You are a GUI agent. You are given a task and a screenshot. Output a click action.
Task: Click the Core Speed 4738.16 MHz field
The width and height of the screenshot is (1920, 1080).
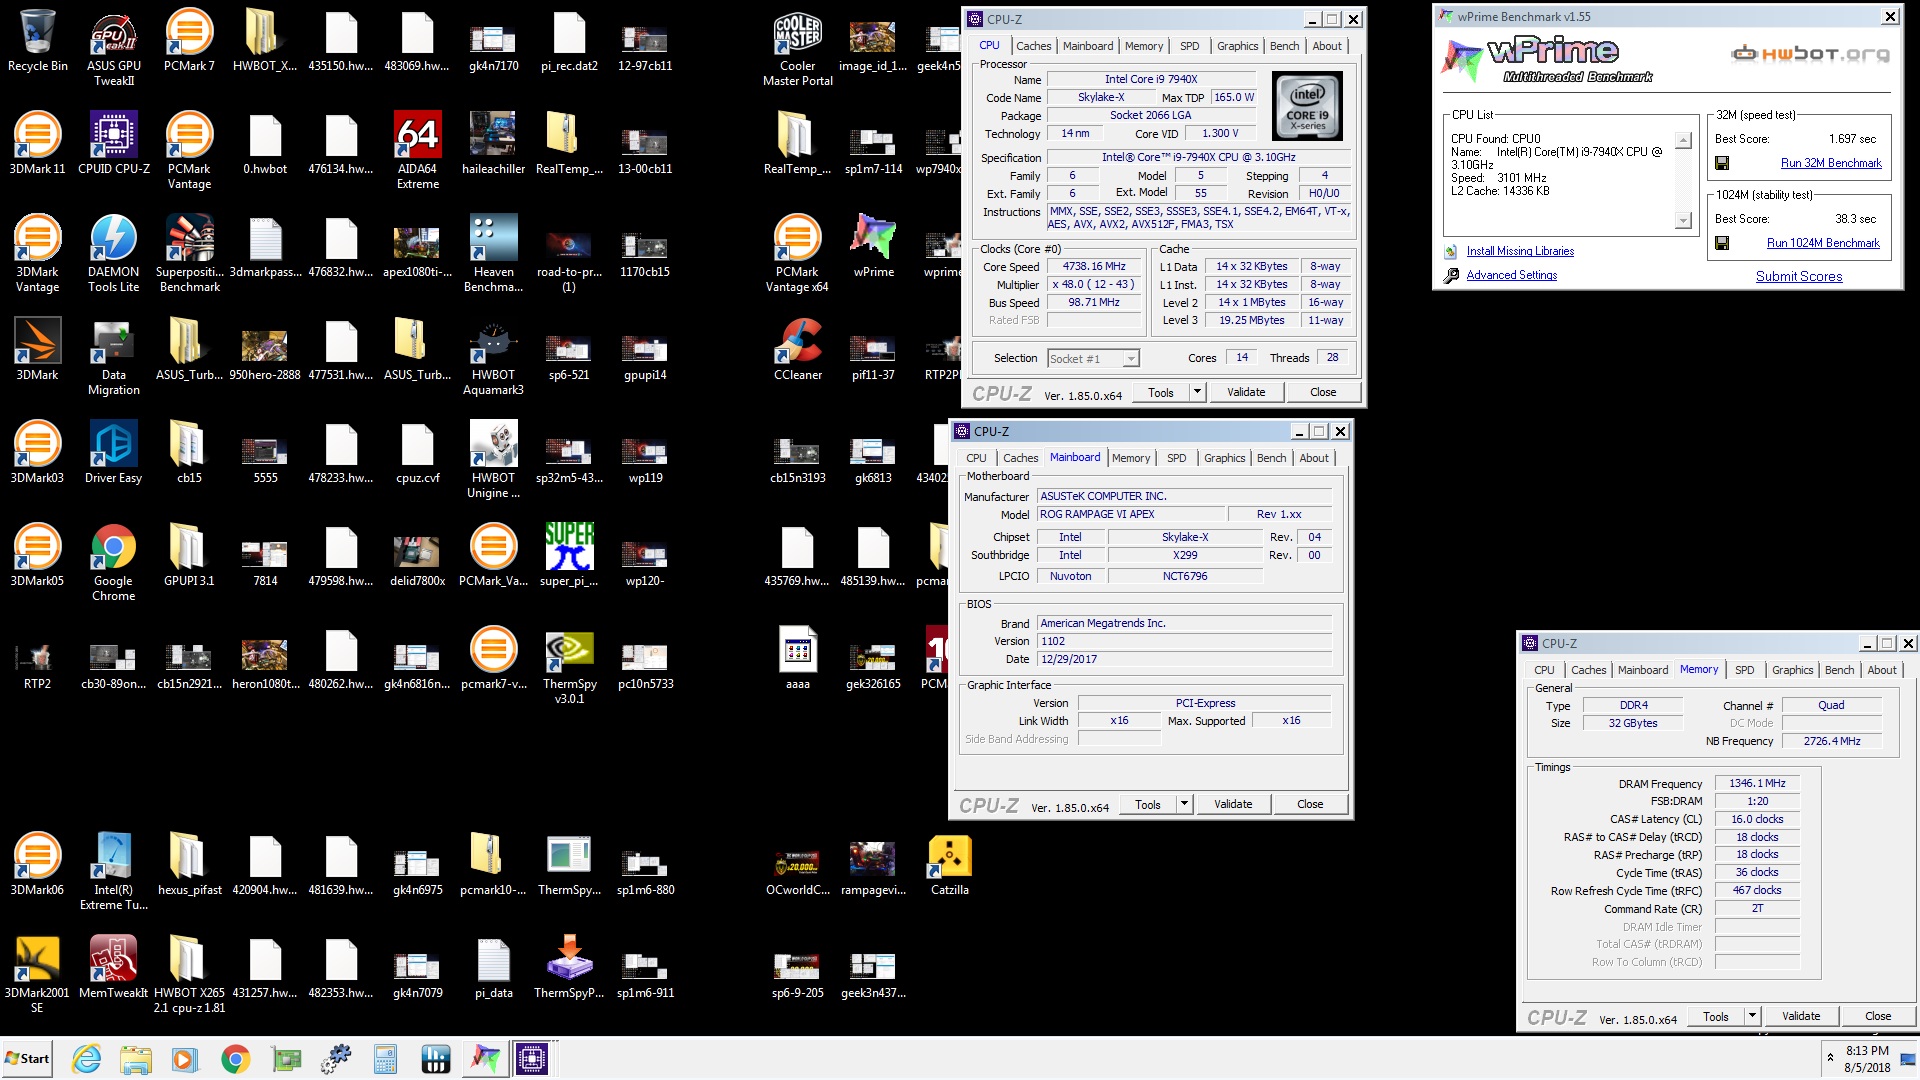point(1094,267)
